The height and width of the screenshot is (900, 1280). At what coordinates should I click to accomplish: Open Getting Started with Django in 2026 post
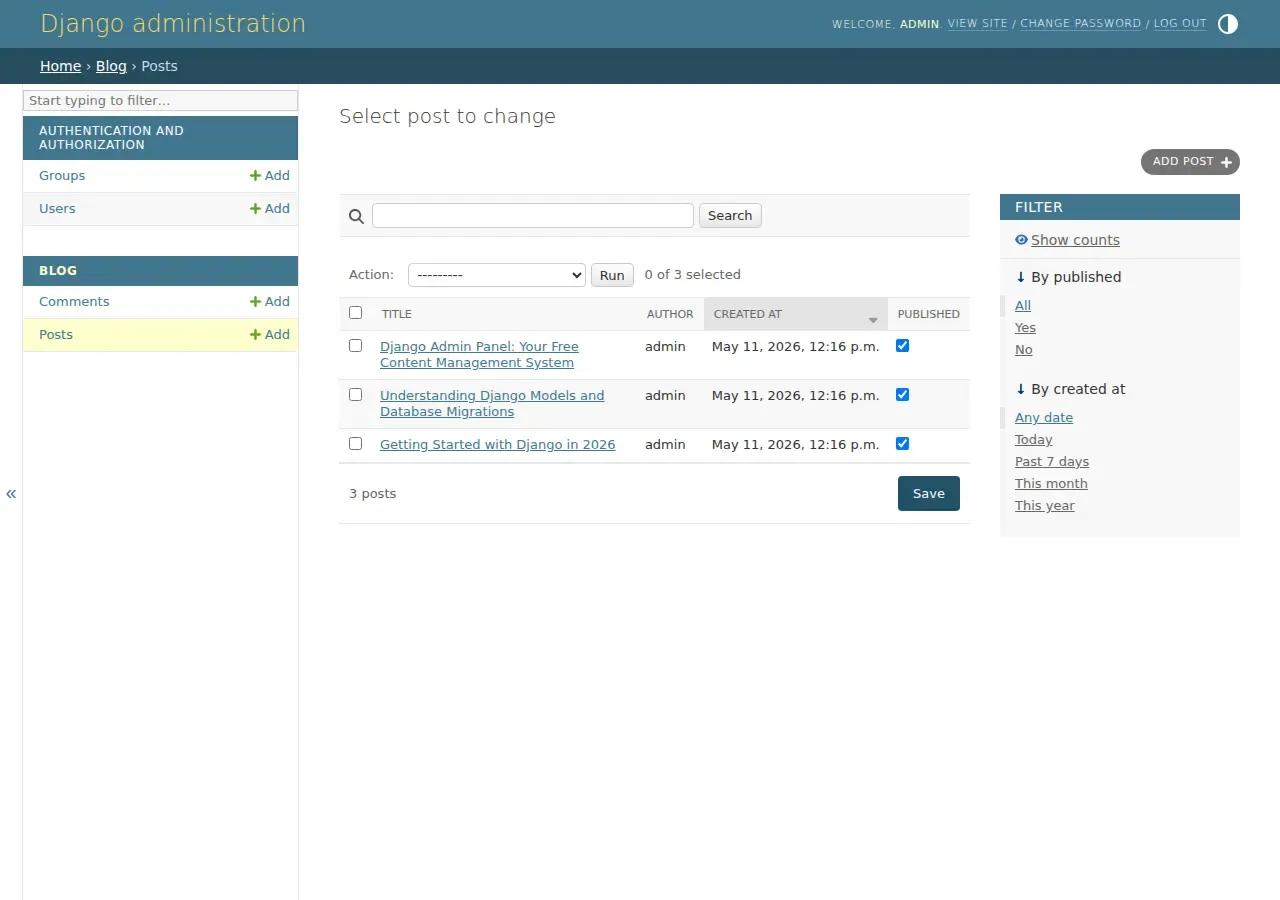(498, 444)
